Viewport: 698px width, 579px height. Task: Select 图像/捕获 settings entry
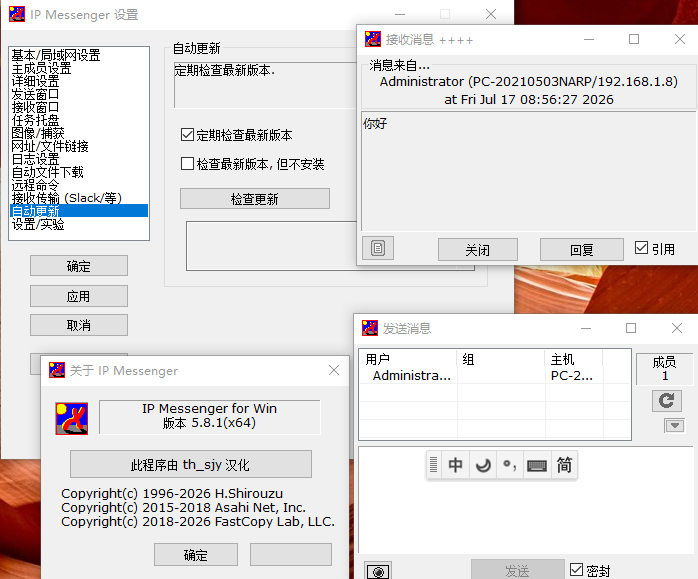tap(79, 133)
